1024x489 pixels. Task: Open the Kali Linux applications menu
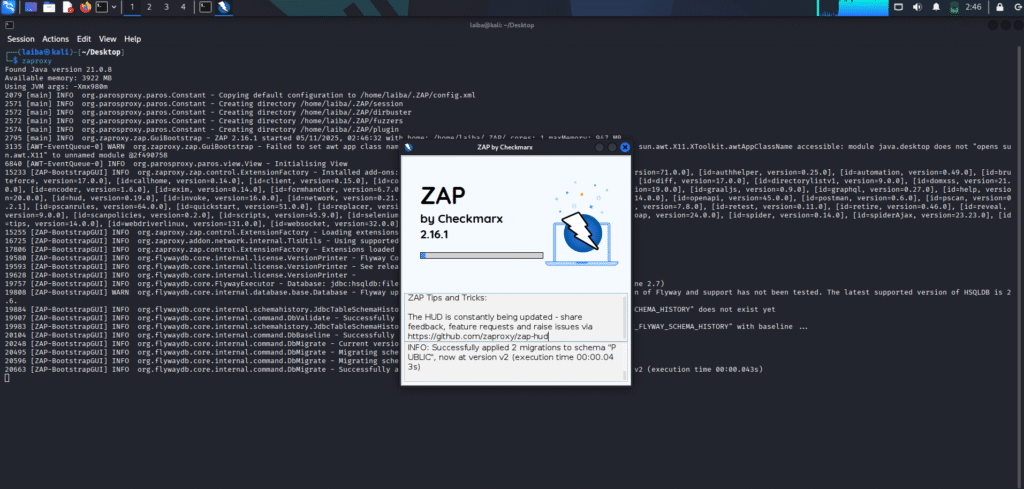tap(8, 7)
